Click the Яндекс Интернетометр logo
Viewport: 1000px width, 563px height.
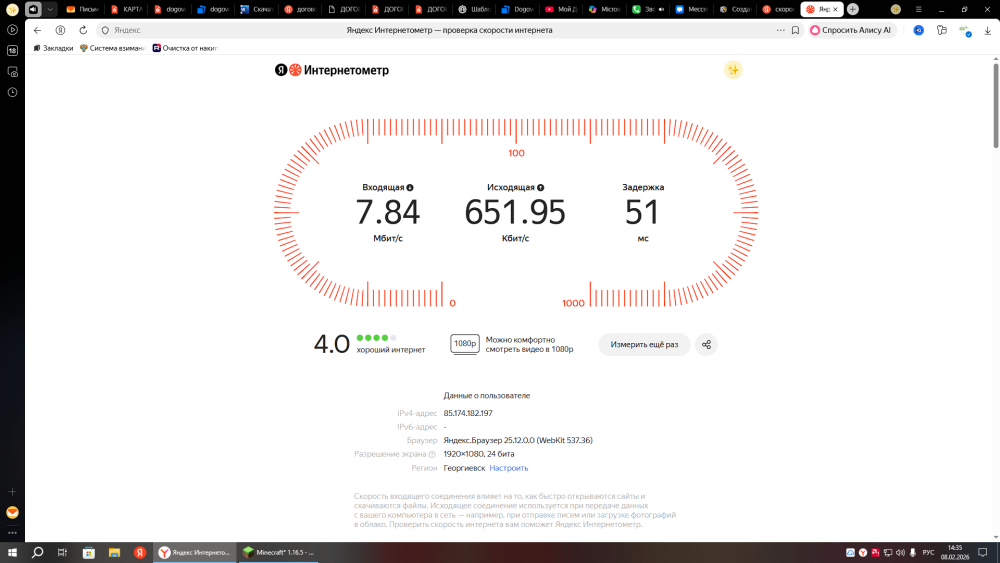click(x=332, y=70)
